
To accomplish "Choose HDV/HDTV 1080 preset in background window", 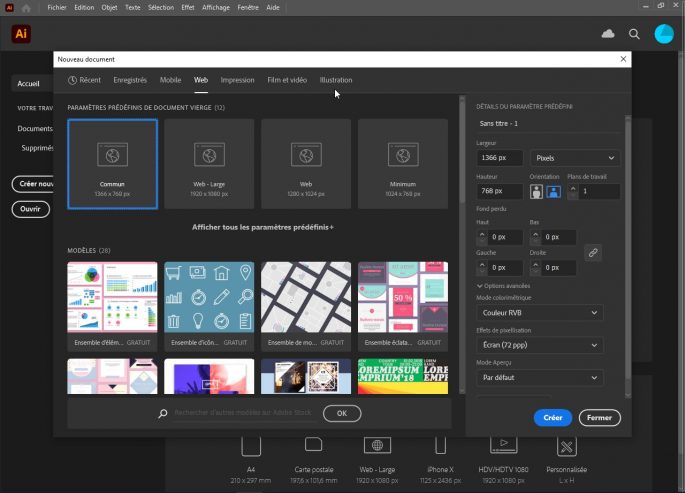I will [503, 445].
